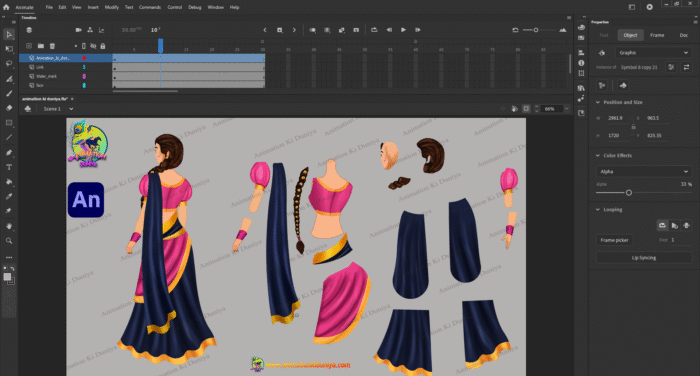
Task: Select the Hand tool
Action: 9,226
